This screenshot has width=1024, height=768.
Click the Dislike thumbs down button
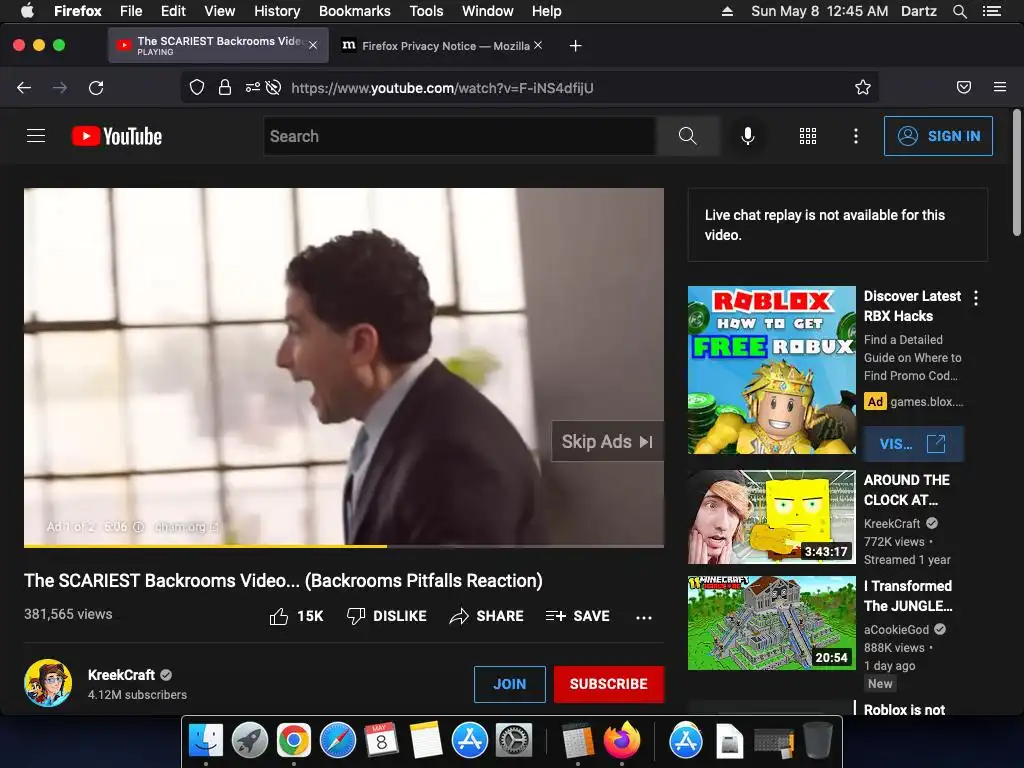[387, 616]
